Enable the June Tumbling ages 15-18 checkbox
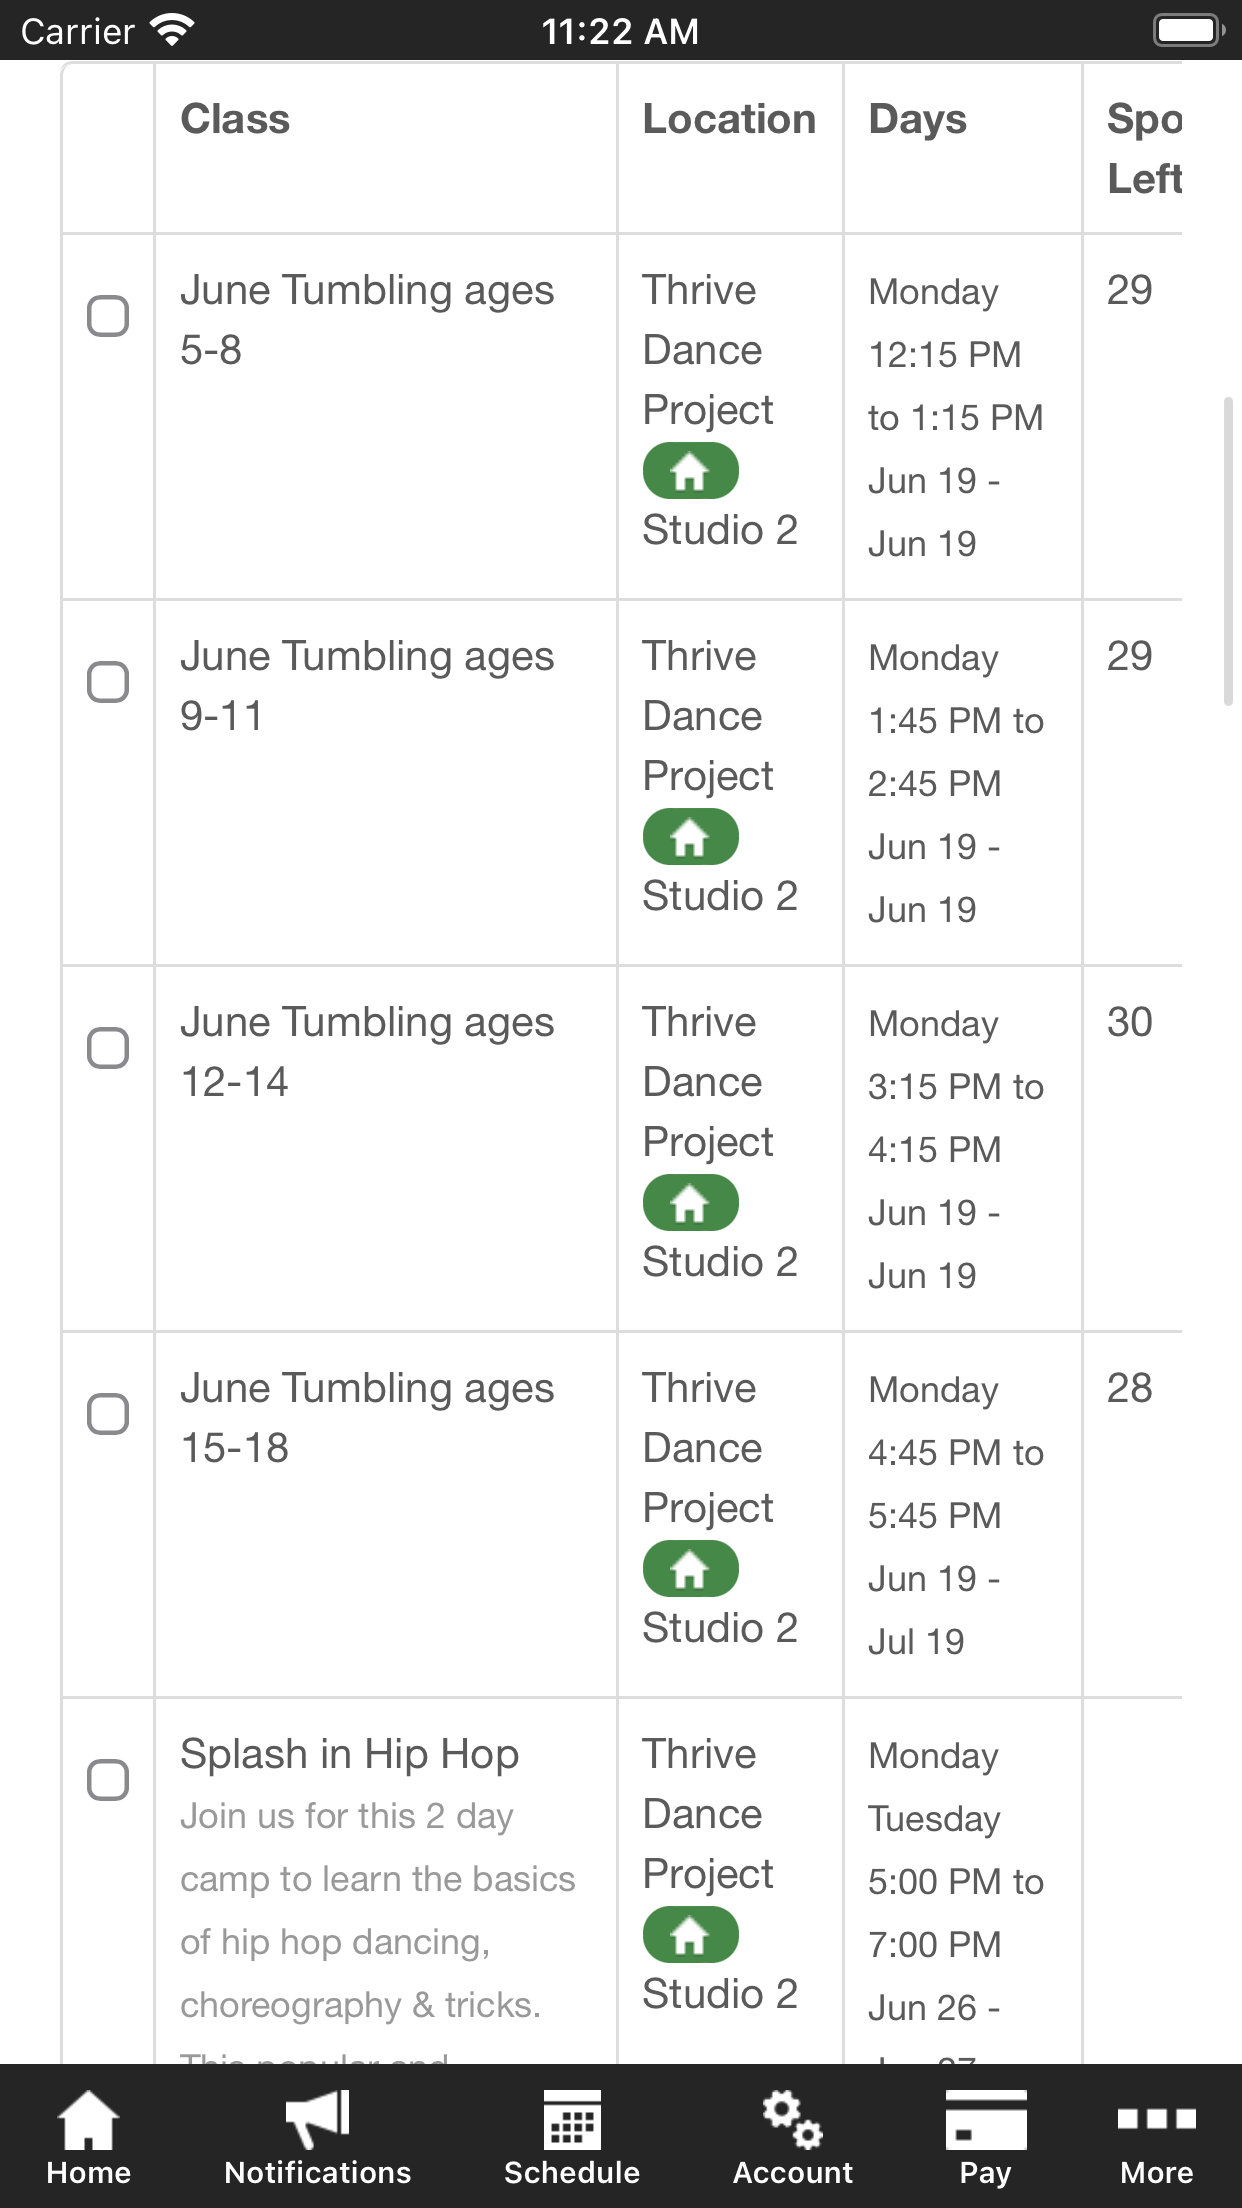The image size is (1242, 2208). pyautogui.click(x=108, y=1414)
